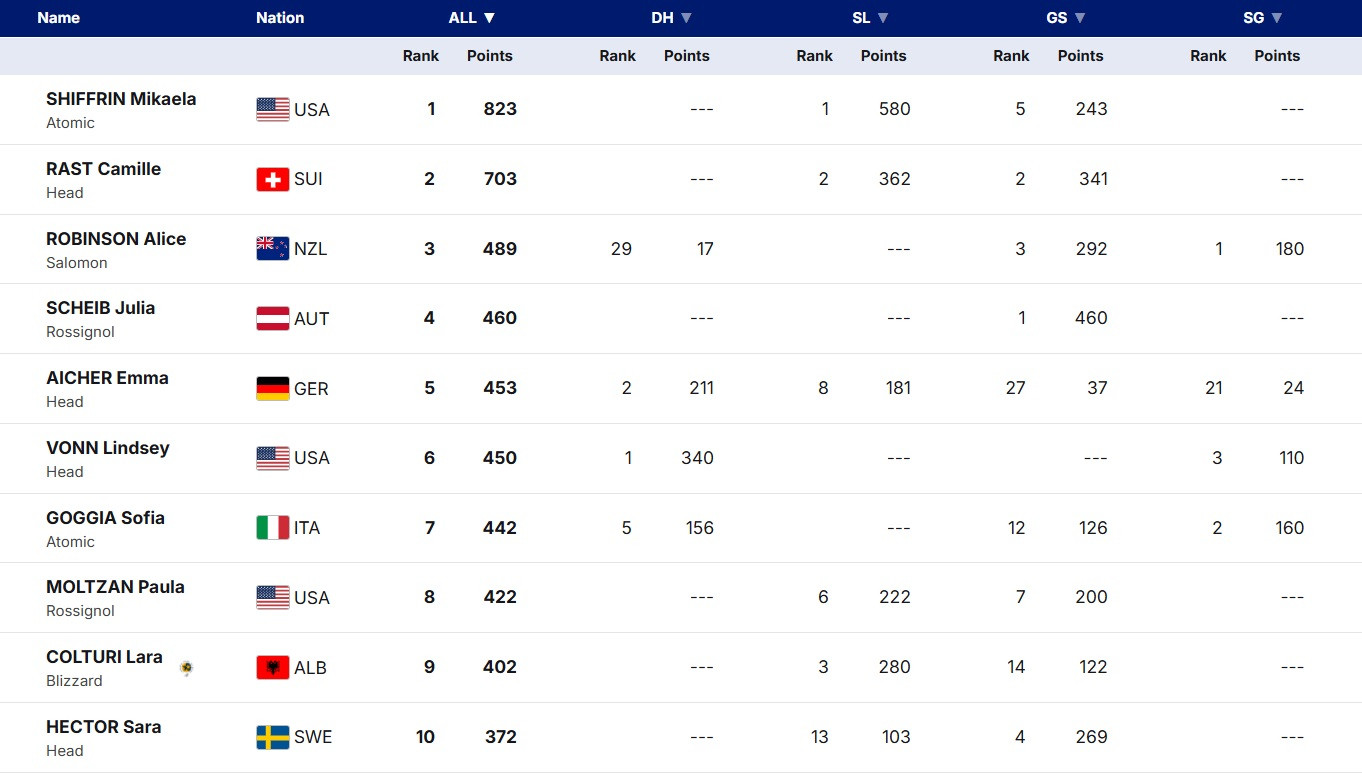
Task: Click the New Zealand flag icon
Action: coord(272,249)
